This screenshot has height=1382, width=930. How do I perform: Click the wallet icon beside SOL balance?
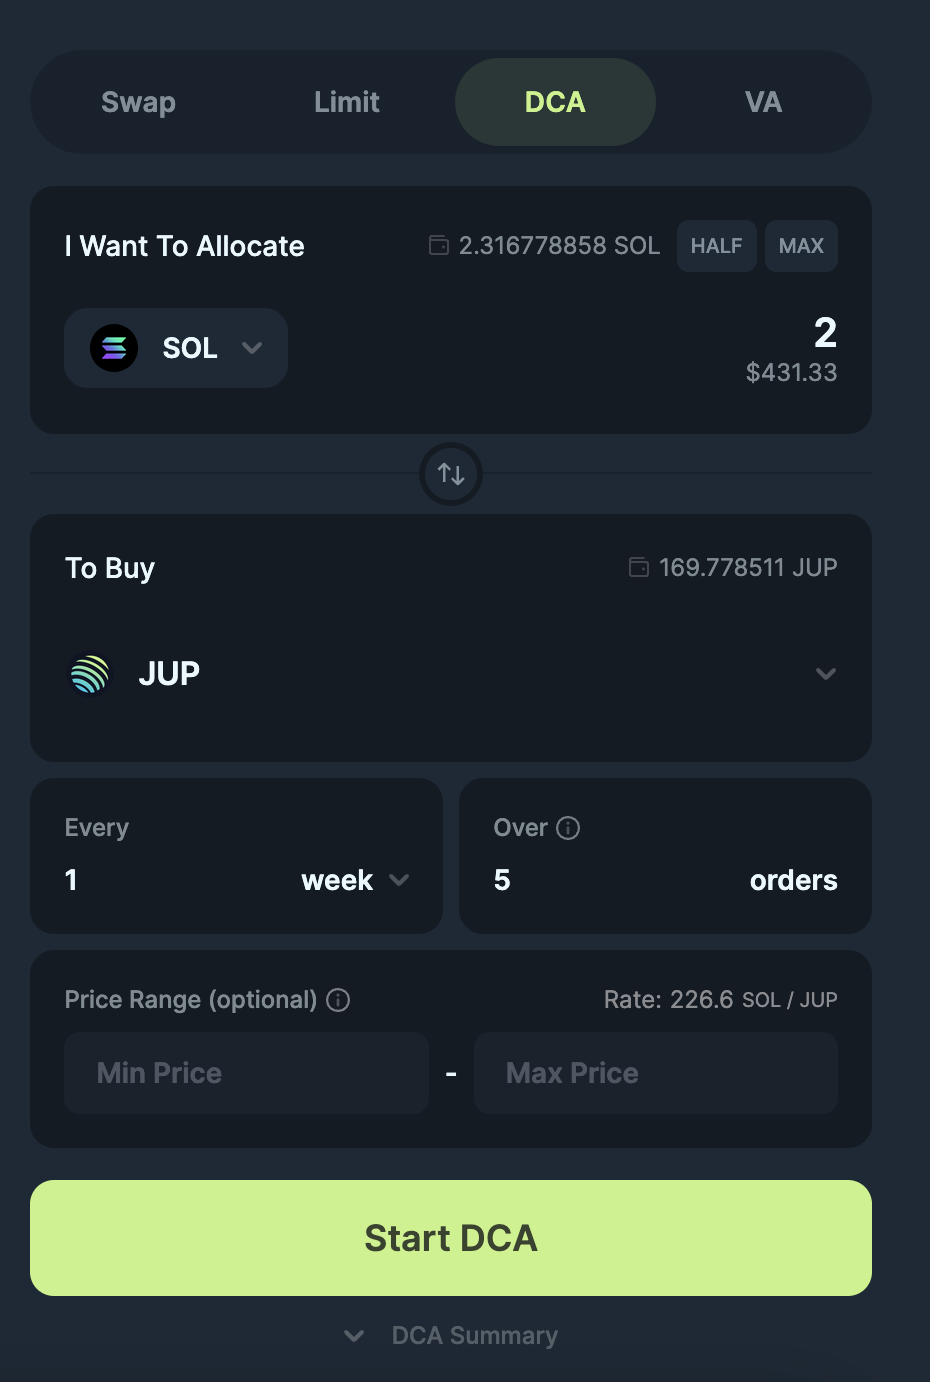click(438, 245)
